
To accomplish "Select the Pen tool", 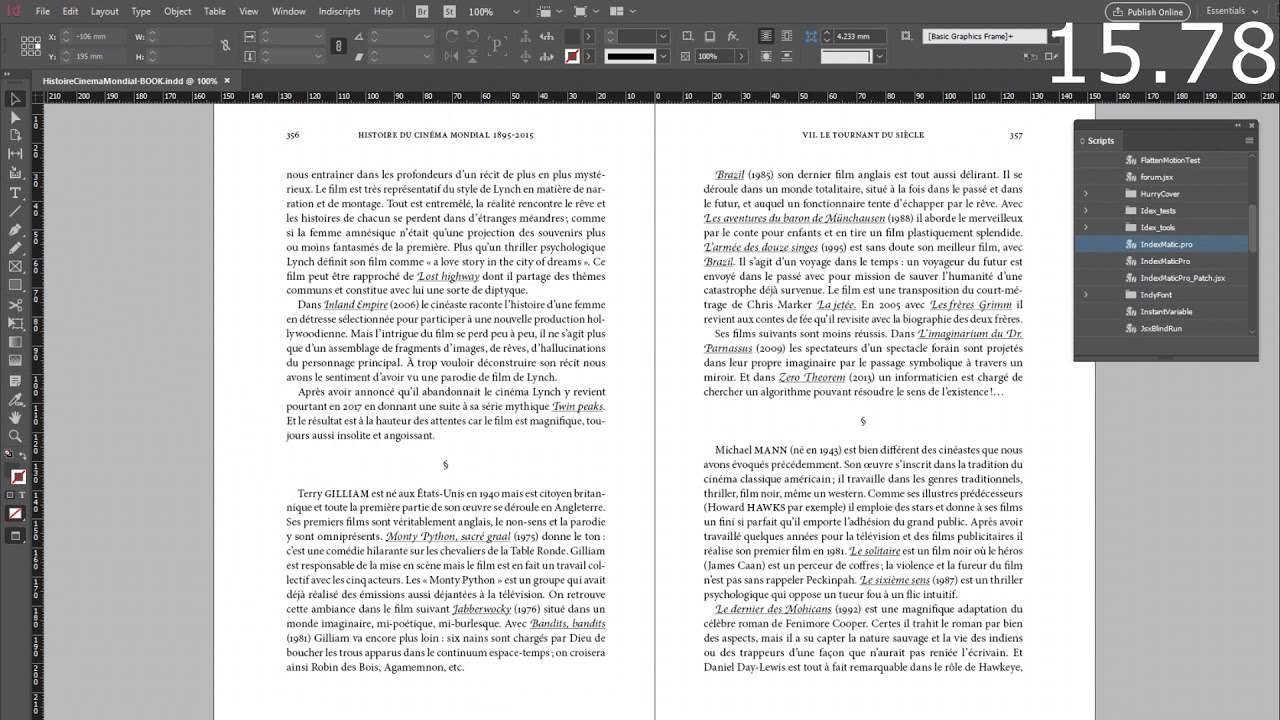I will tap(15, 229).
